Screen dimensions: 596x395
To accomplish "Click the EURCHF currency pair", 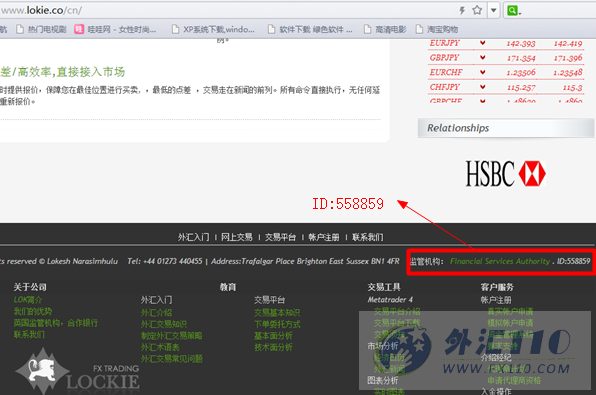I will coord(446,72).
